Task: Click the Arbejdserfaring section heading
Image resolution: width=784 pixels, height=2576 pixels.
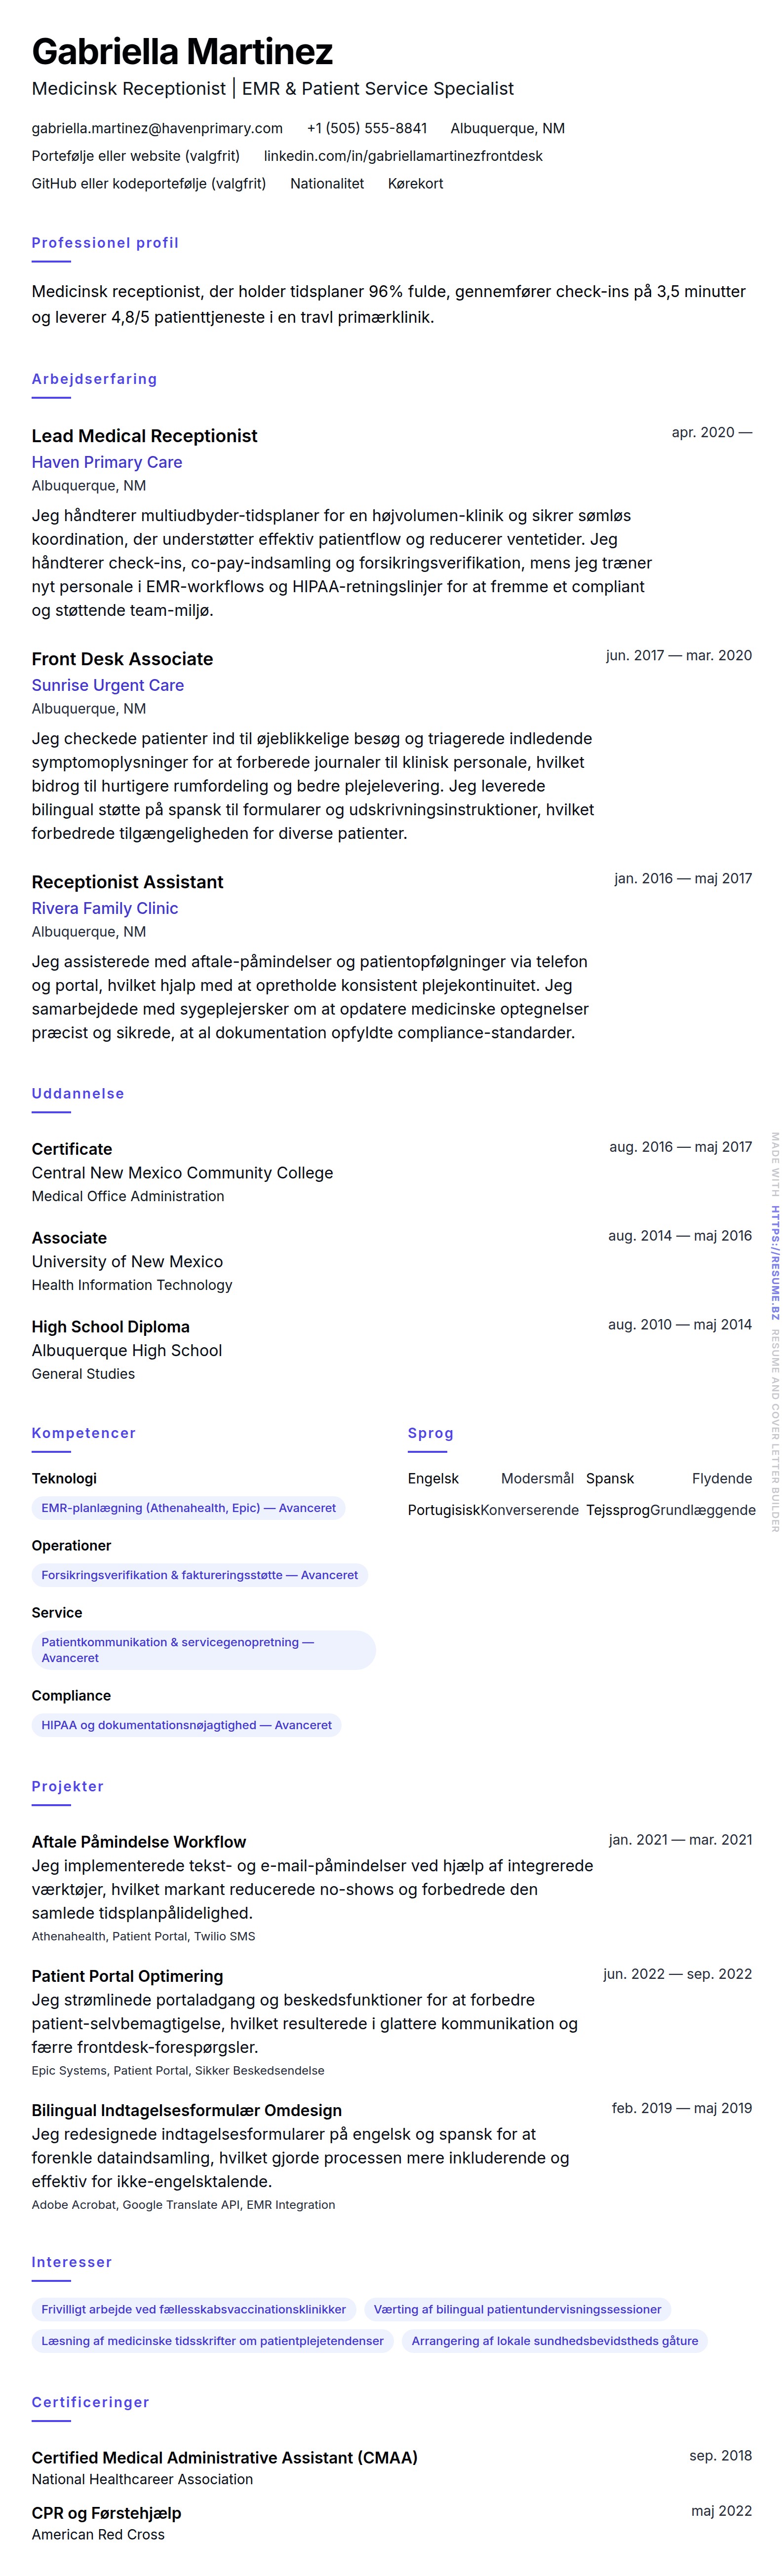Action: [x=94, y=379]
